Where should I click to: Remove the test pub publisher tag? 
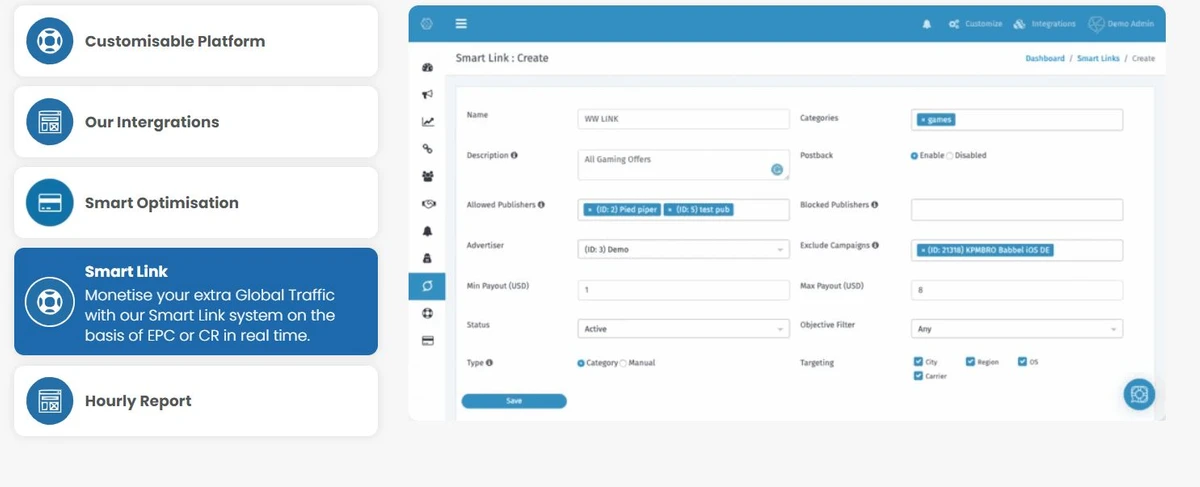point(670,210)
